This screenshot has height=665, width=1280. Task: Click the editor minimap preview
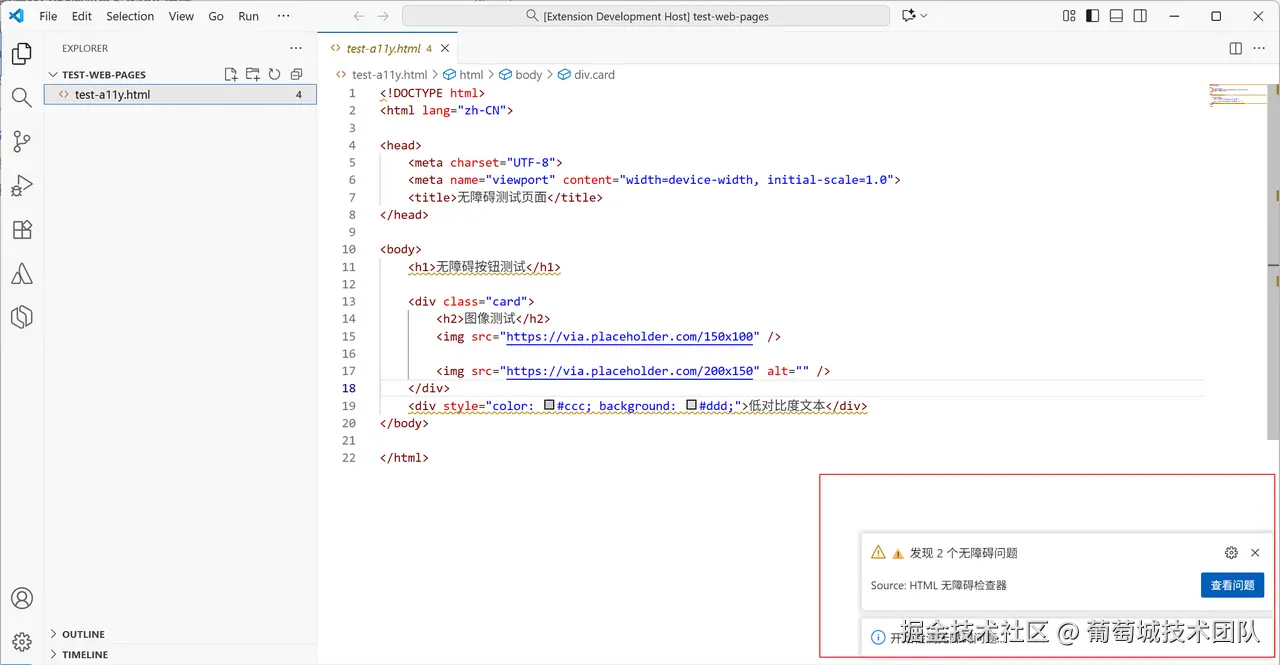(x=1238, y=94)
